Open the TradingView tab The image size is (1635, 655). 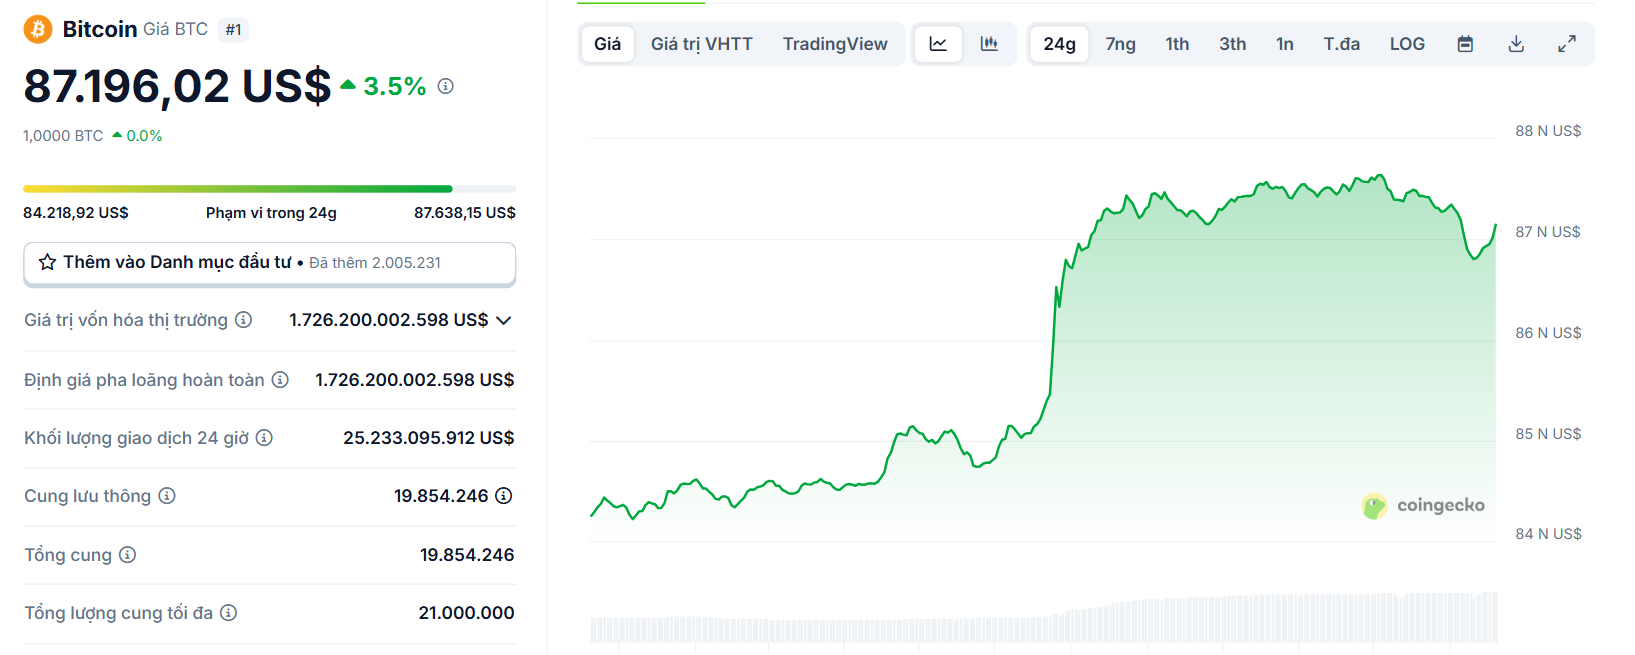click(834, 44)
